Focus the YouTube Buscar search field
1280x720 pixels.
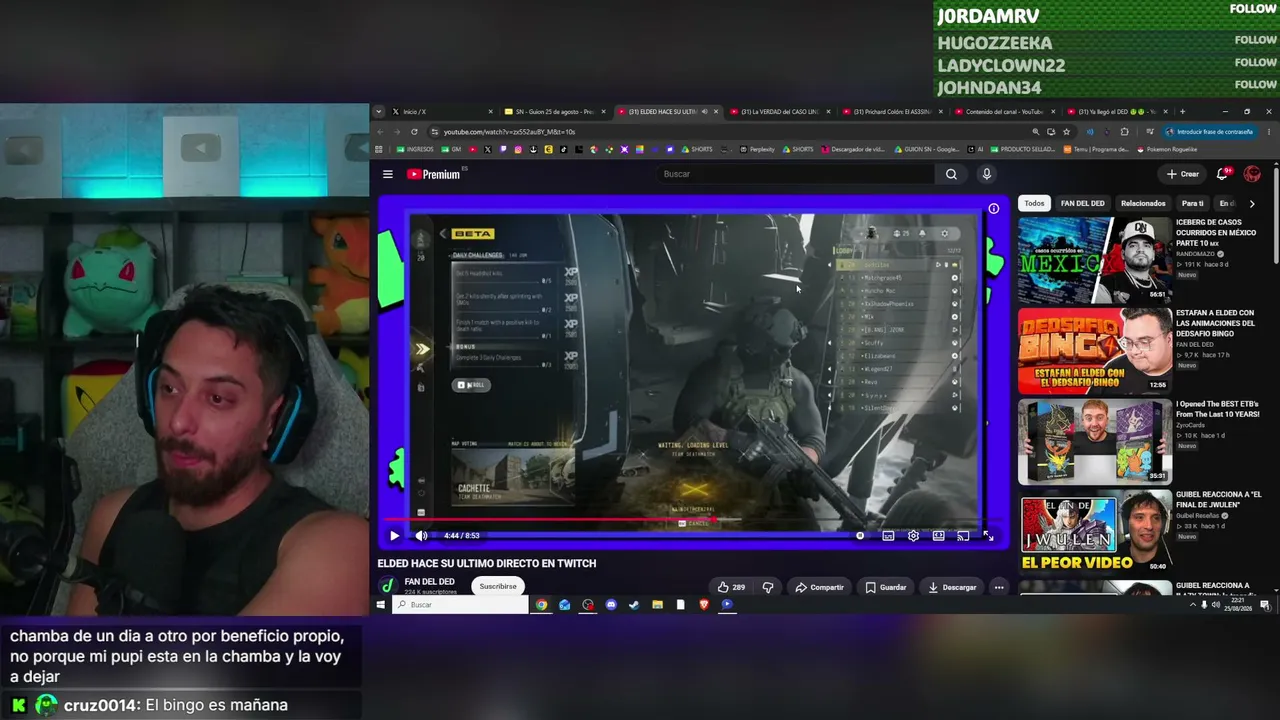(798, 174)
